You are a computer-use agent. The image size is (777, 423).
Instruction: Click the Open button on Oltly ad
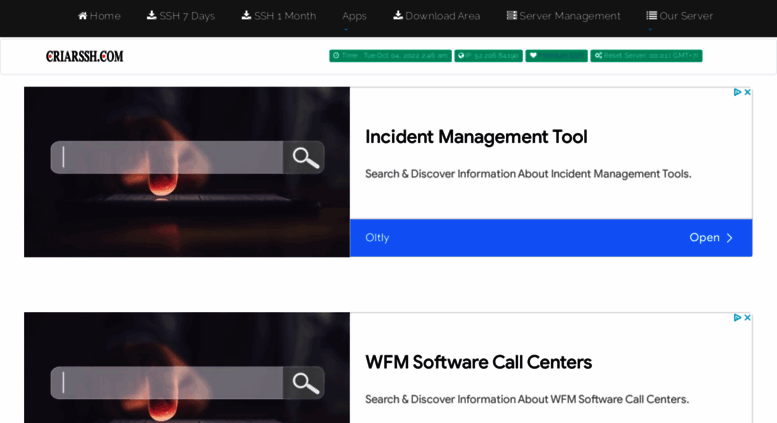[x=711, y=238]
